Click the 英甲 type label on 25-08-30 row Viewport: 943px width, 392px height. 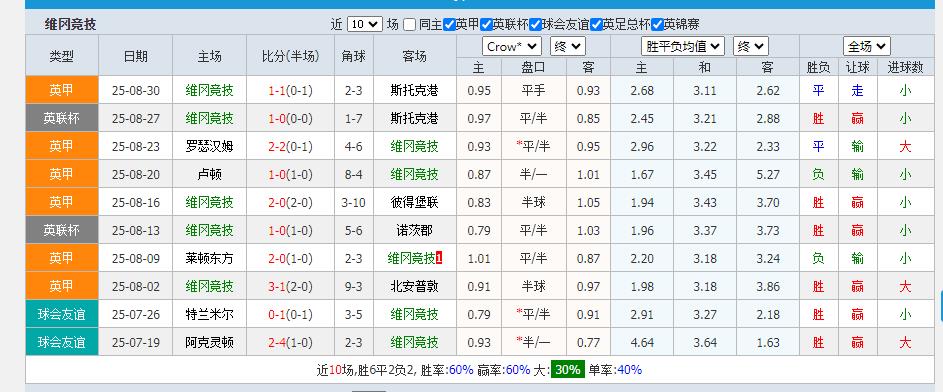pyautogui.click(x=61, y=90)
